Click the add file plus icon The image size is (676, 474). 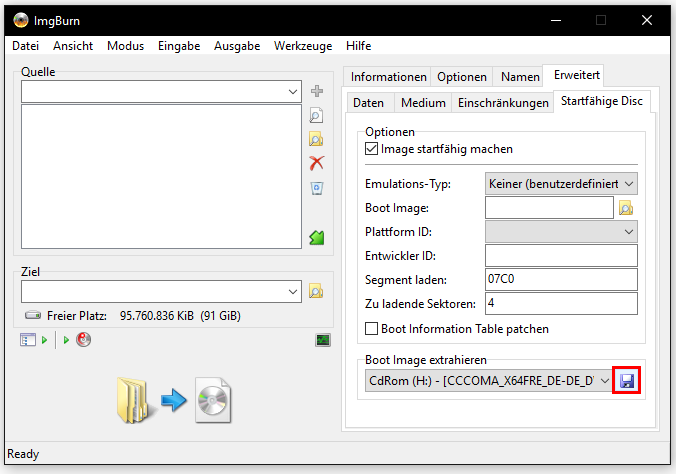pyautogui.click(x=317, y=91)
